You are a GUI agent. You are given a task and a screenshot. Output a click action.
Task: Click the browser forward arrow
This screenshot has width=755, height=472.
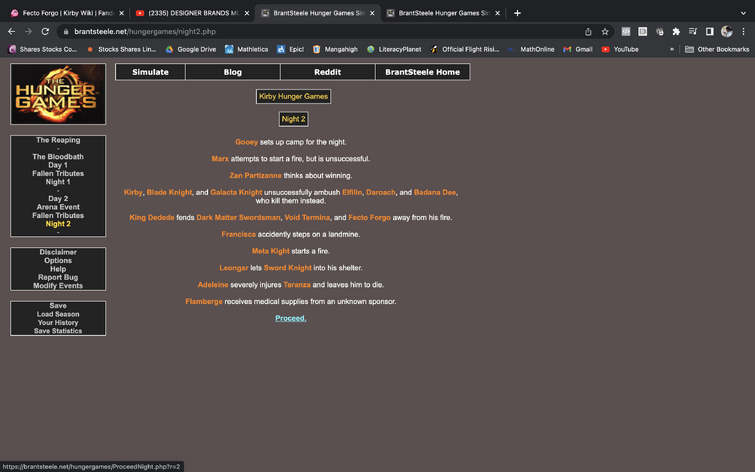pos(28,31)
